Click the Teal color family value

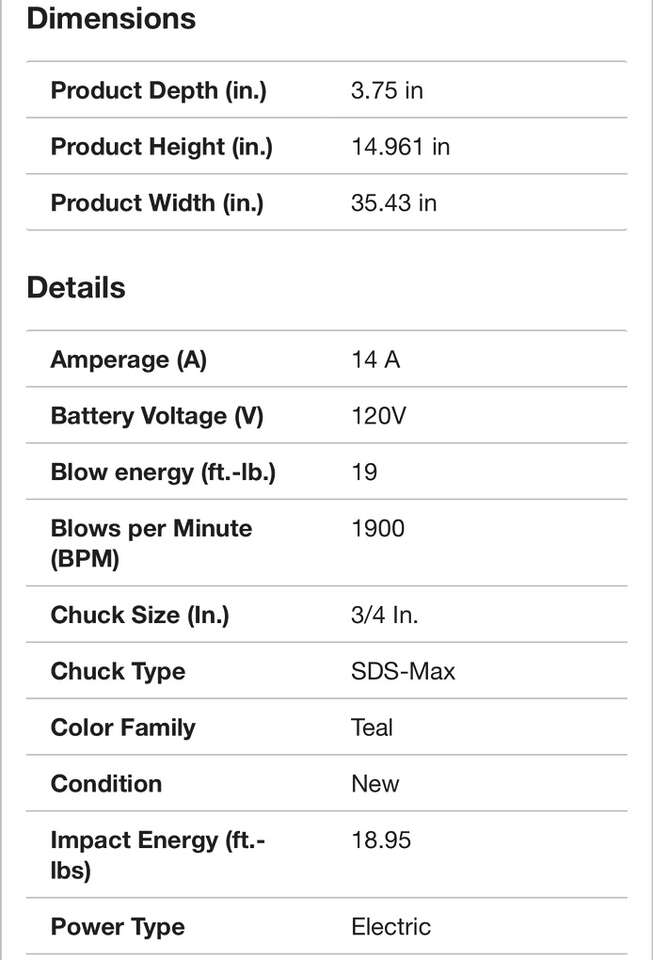point(372,727)
